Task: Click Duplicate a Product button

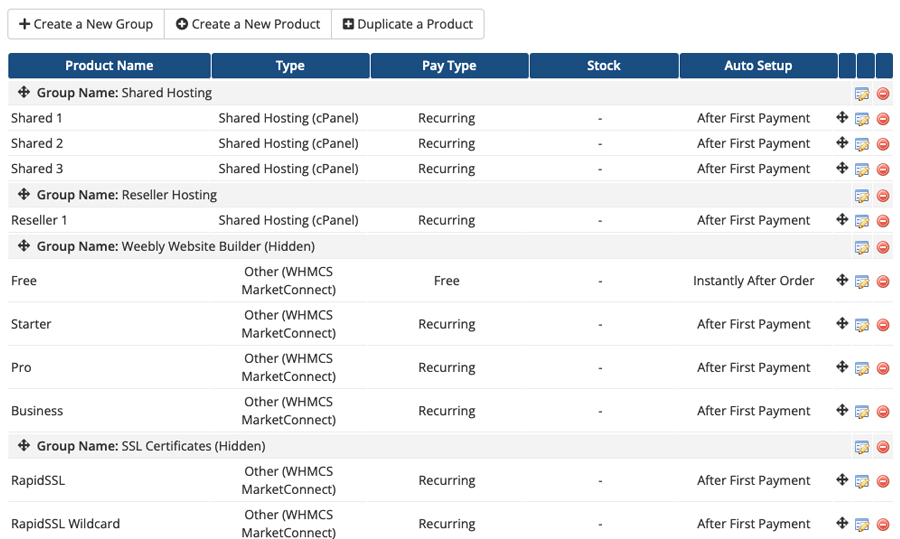Action: point(408,24)
